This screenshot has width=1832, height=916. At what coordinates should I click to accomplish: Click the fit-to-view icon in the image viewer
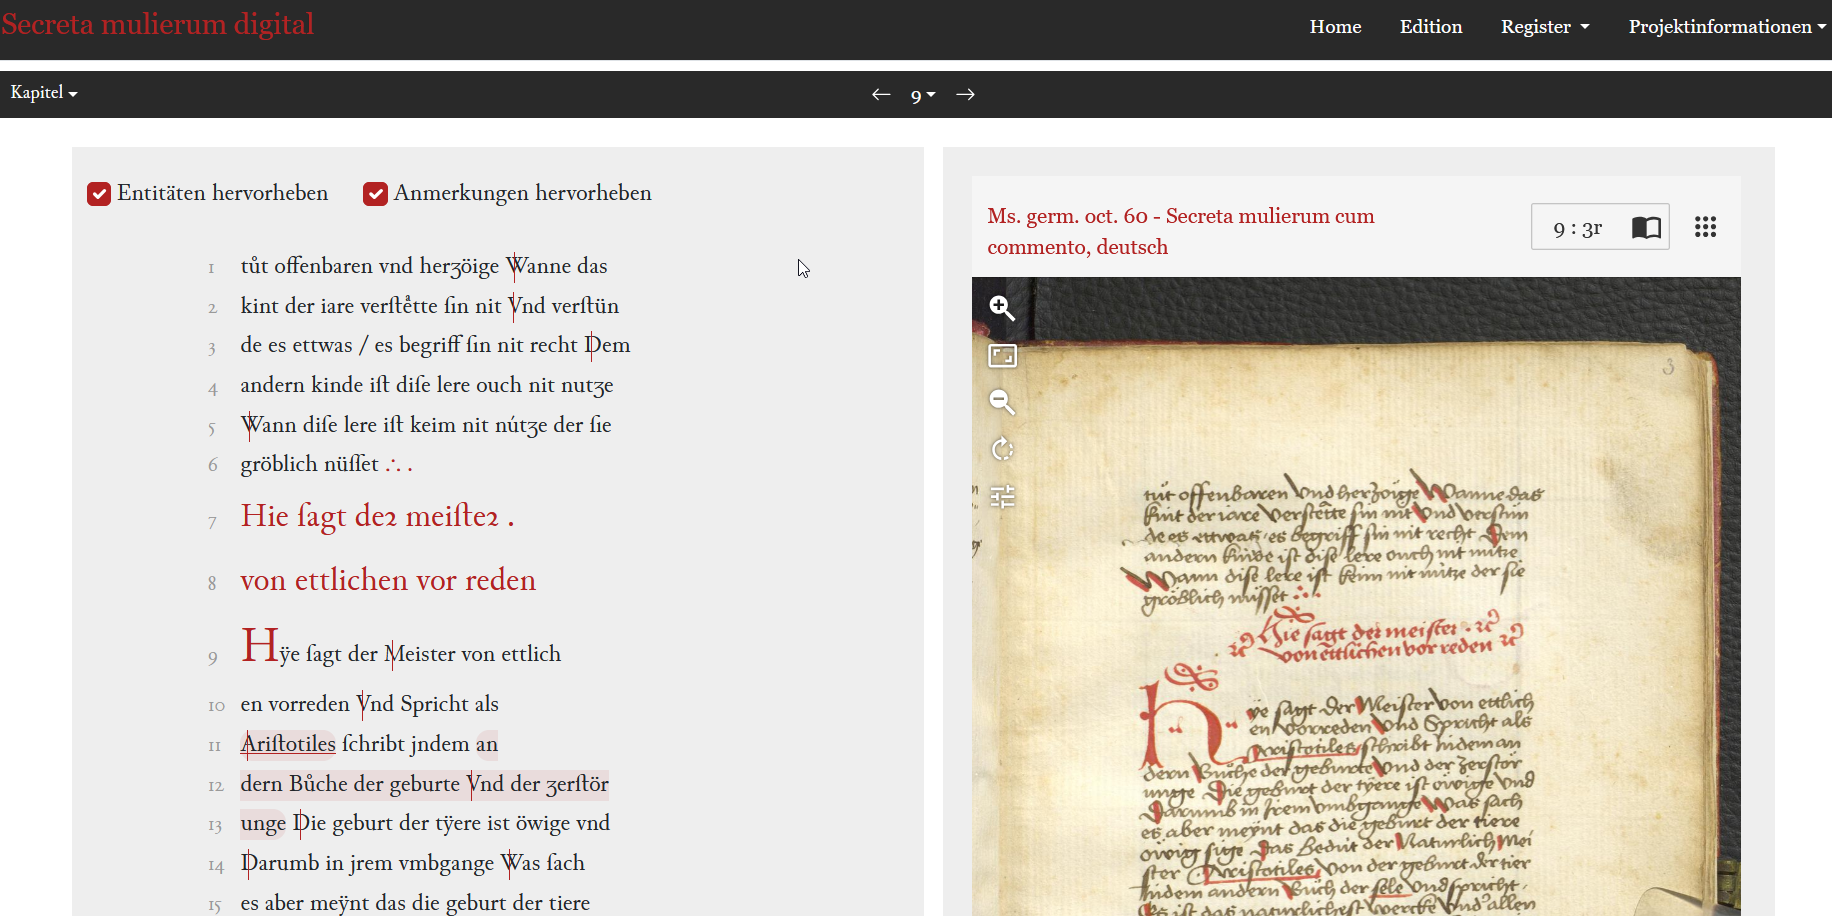tap(1002, 356)
